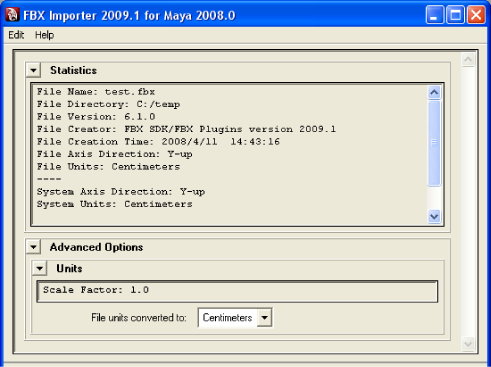Collapse the Units subsection
This screenshot has height=367, width=491.
click(x=40, y=268)
